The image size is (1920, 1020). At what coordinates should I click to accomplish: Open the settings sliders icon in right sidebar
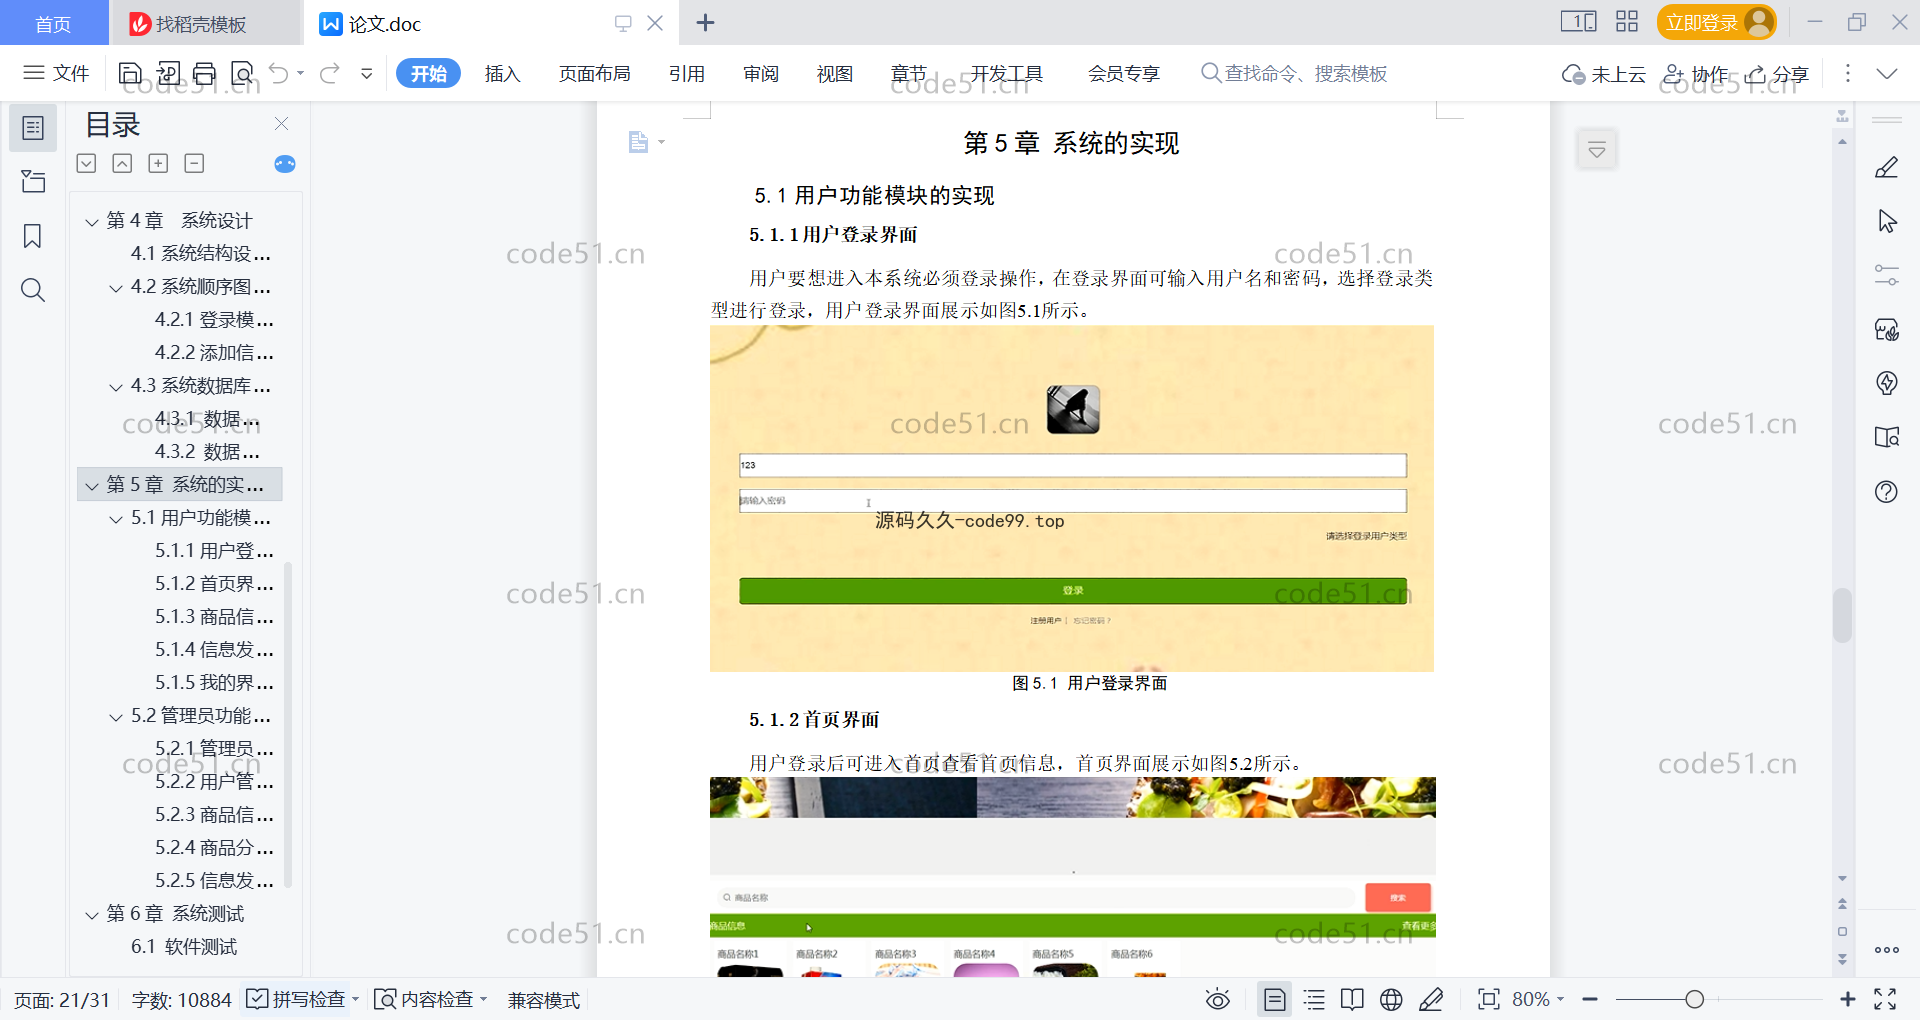pos(1886,275)
